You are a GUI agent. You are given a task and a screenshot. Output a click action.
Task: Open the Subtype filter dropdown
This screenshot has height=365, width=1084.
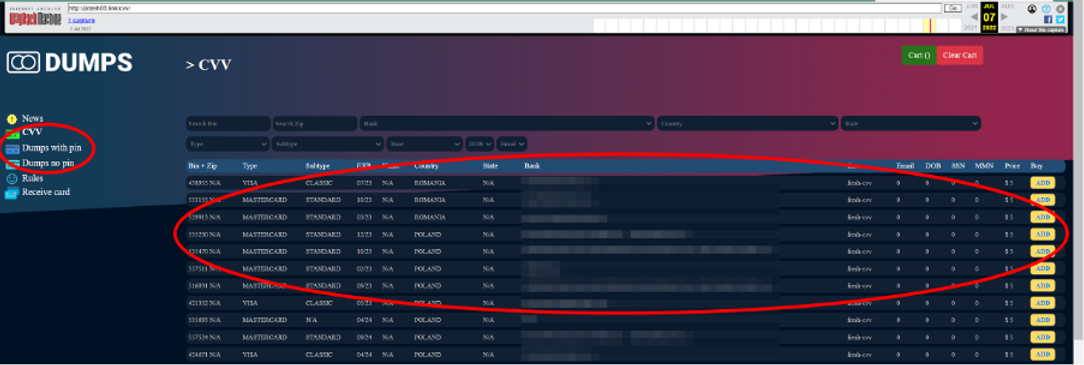328,144
